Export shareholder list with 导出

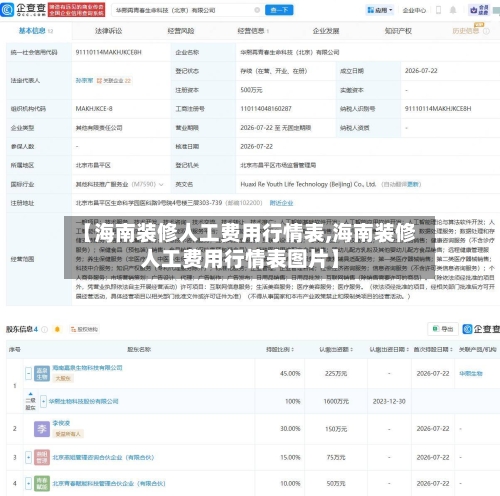[443, 329]
